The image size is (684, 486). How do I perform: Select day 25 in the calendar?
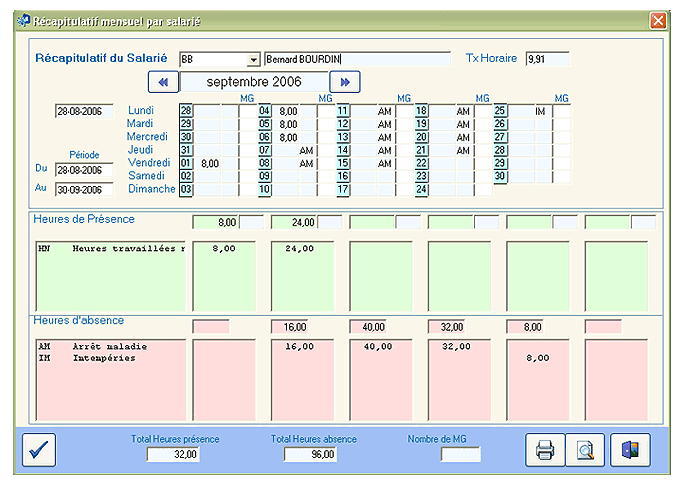[x=501, y=111]
